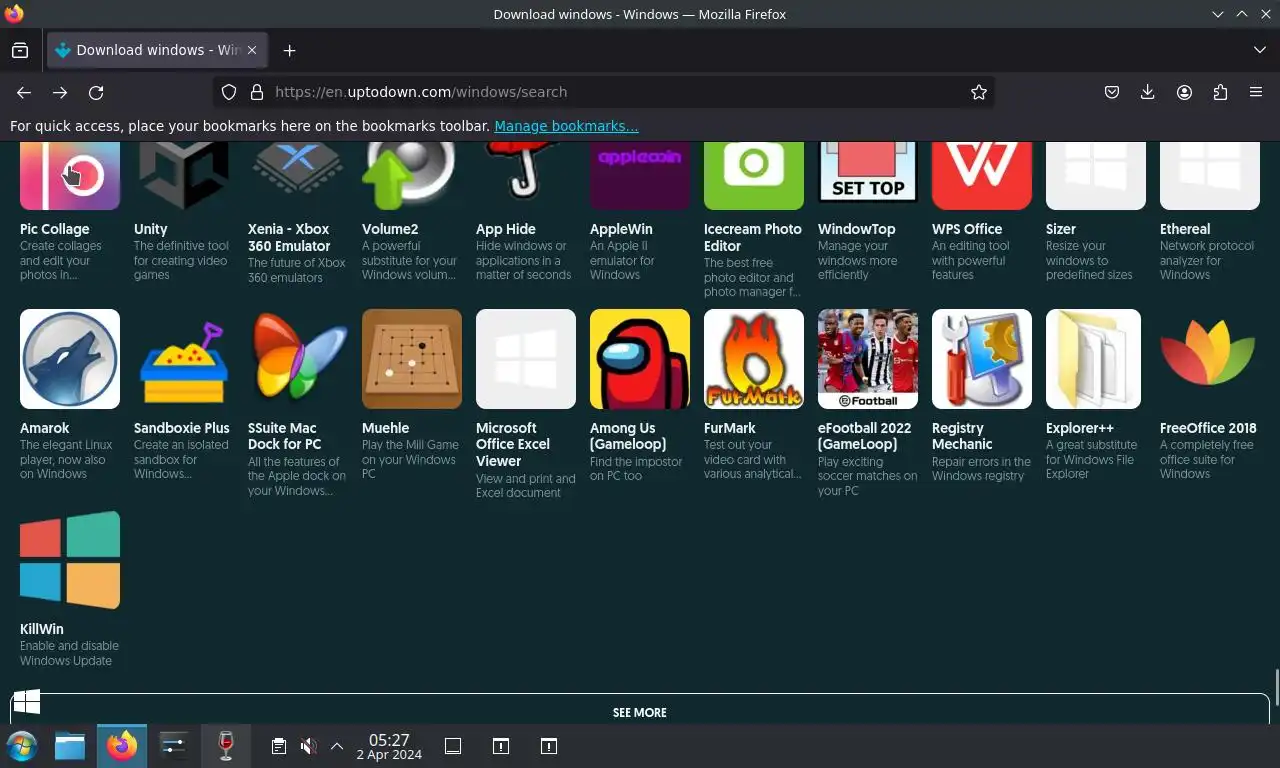
Task: Open the Sizer placeholder icon
Action: [x=1096, y=176]
